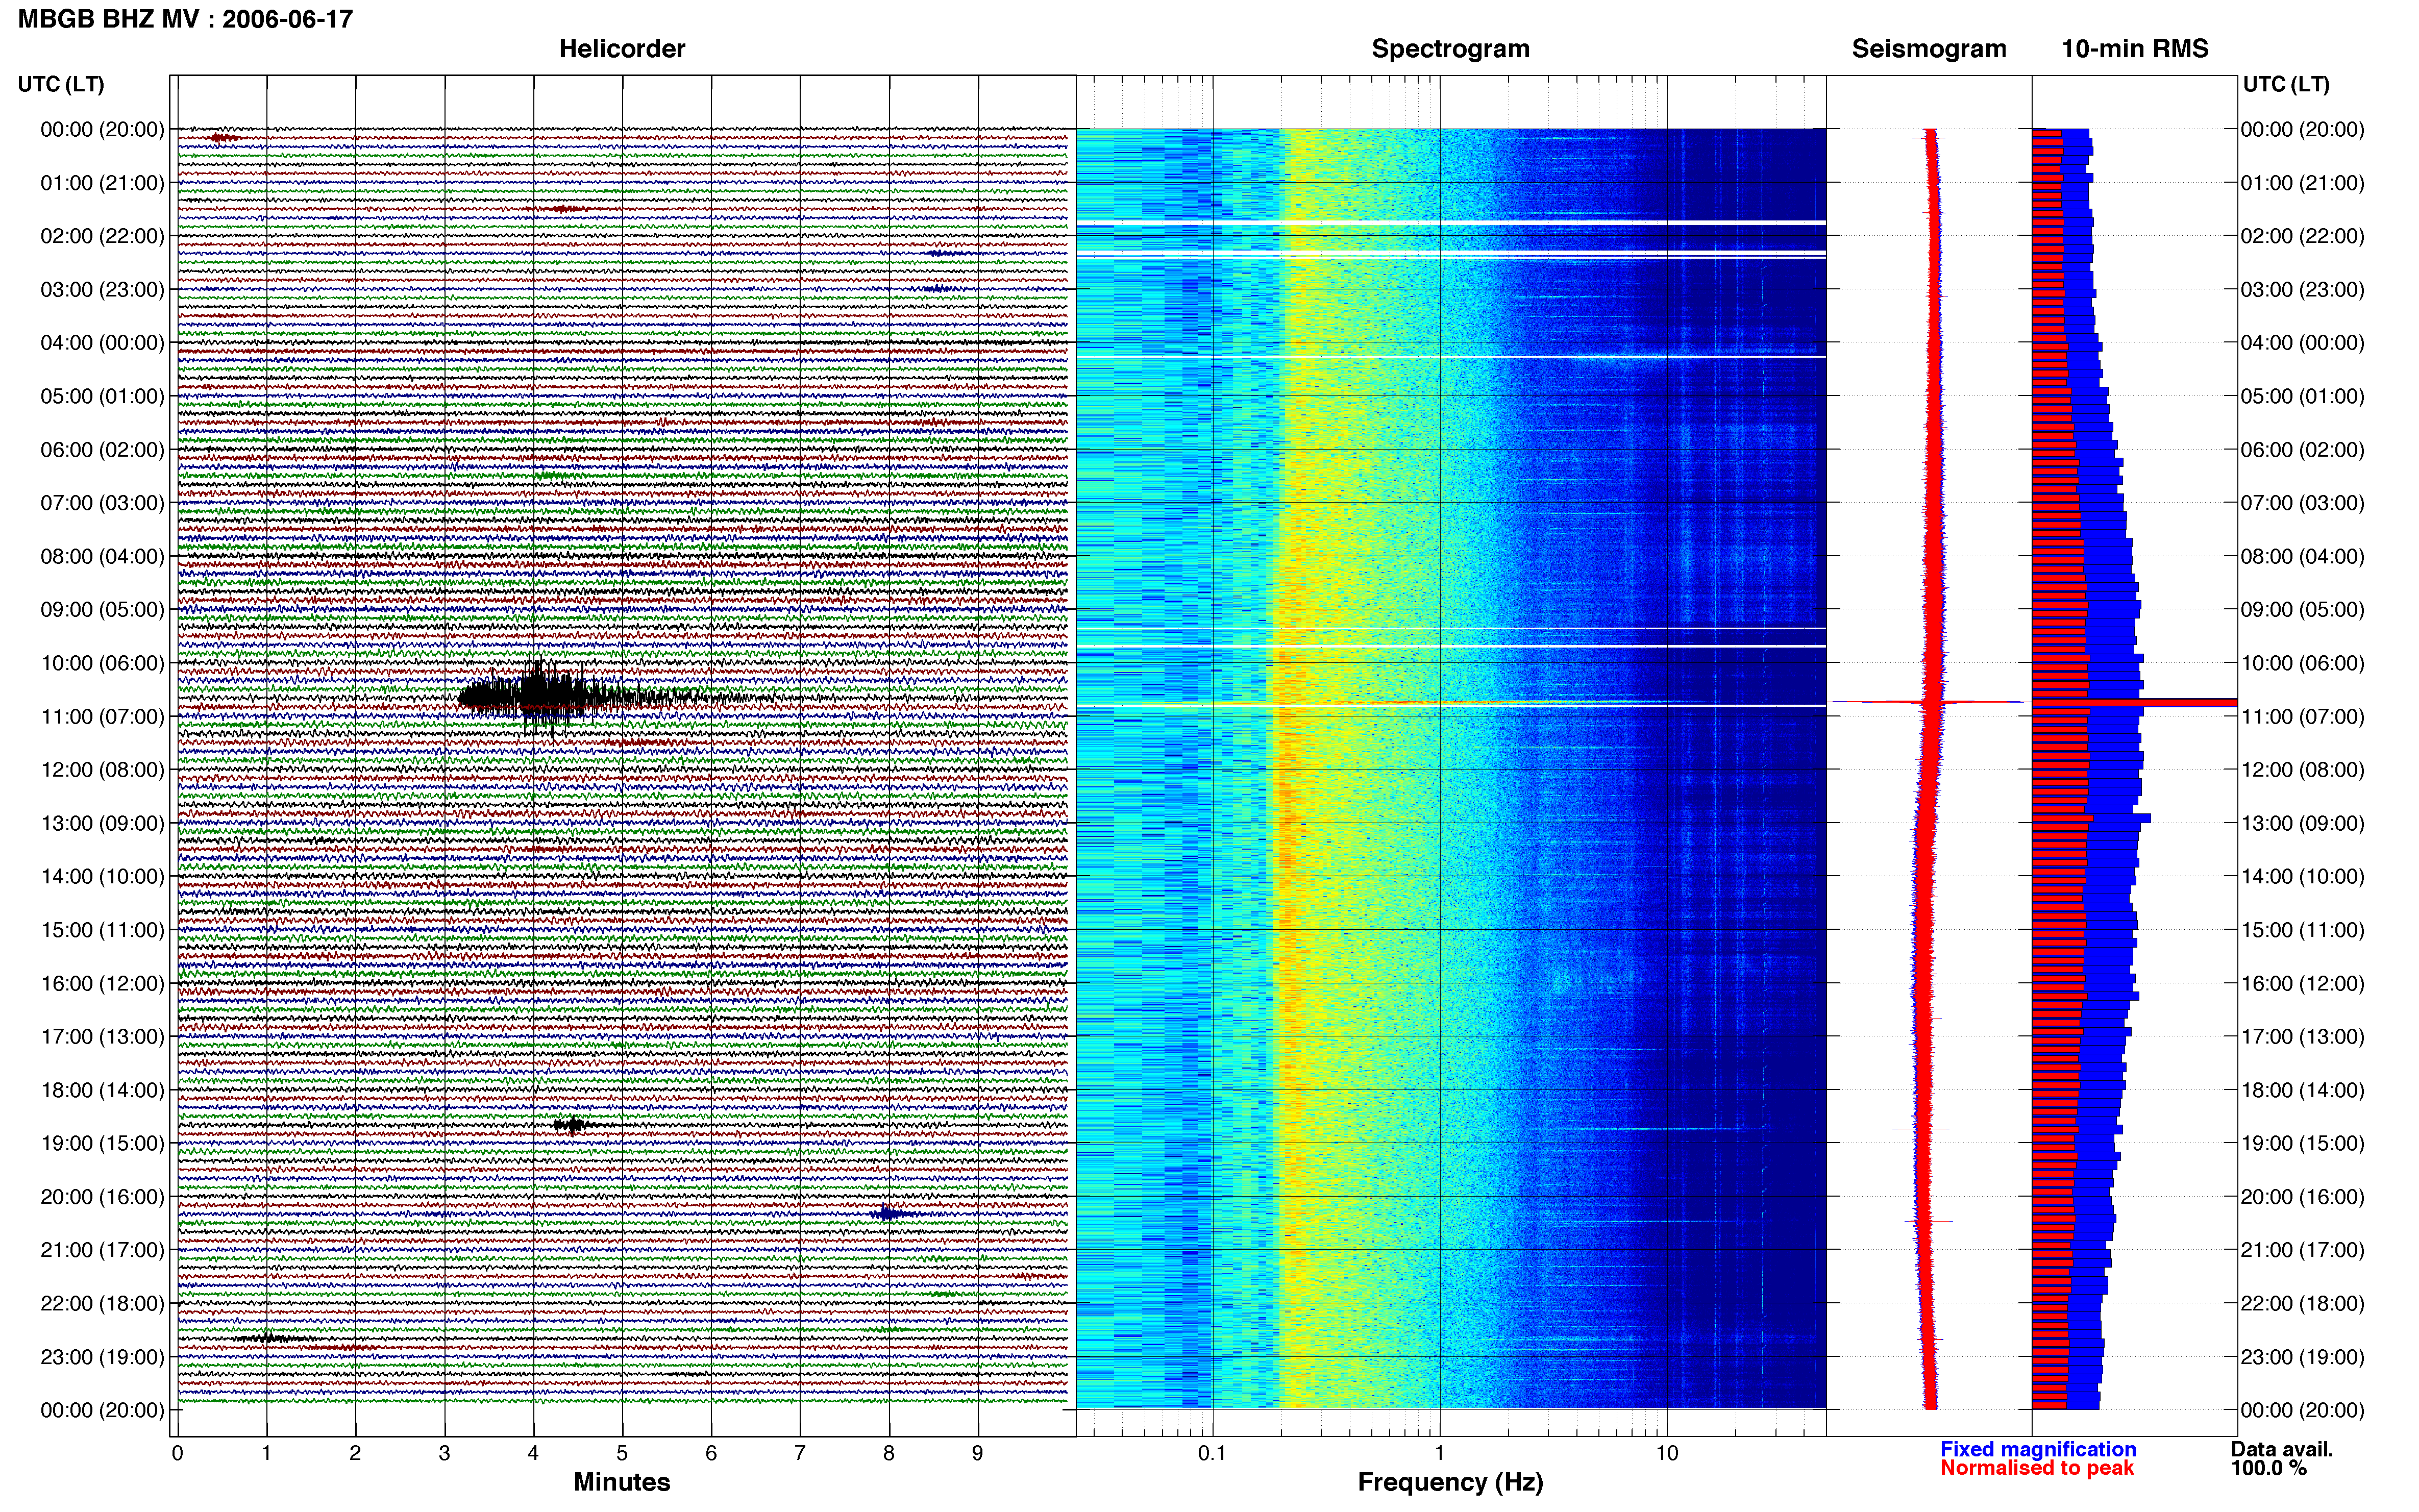Click right time label 03:00 (23:00)
Viewport: 2419px width, 1512px height.
click(2303, 289)
